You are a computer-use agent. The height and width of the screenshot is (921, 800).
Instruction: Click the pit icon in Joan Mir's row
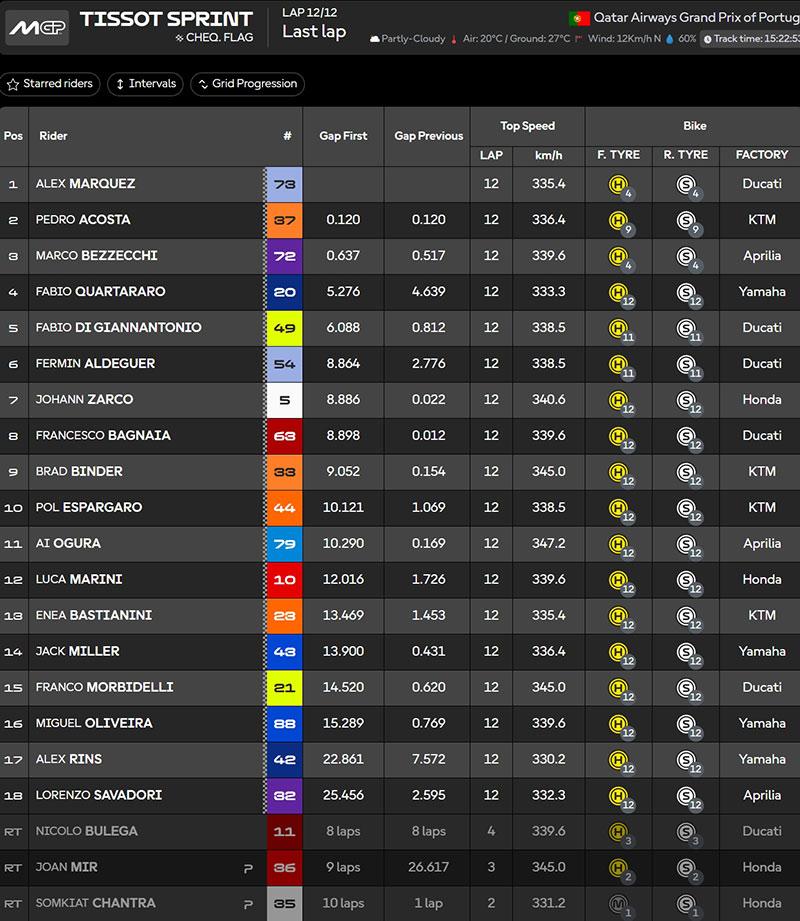(248, 868)
